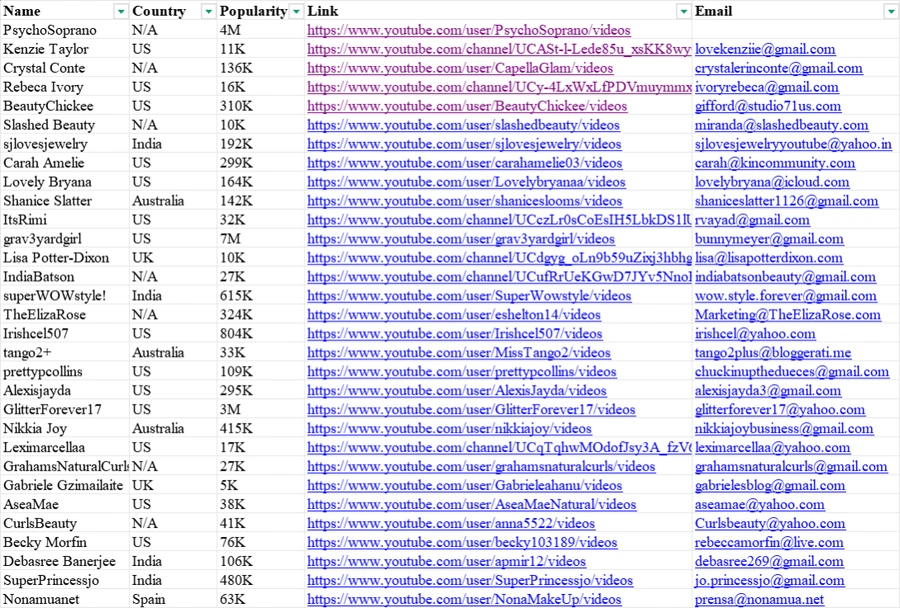Click the Marketing@TheElizaRose.com email link
Screen dimensions: 900x608
(788, 315)
